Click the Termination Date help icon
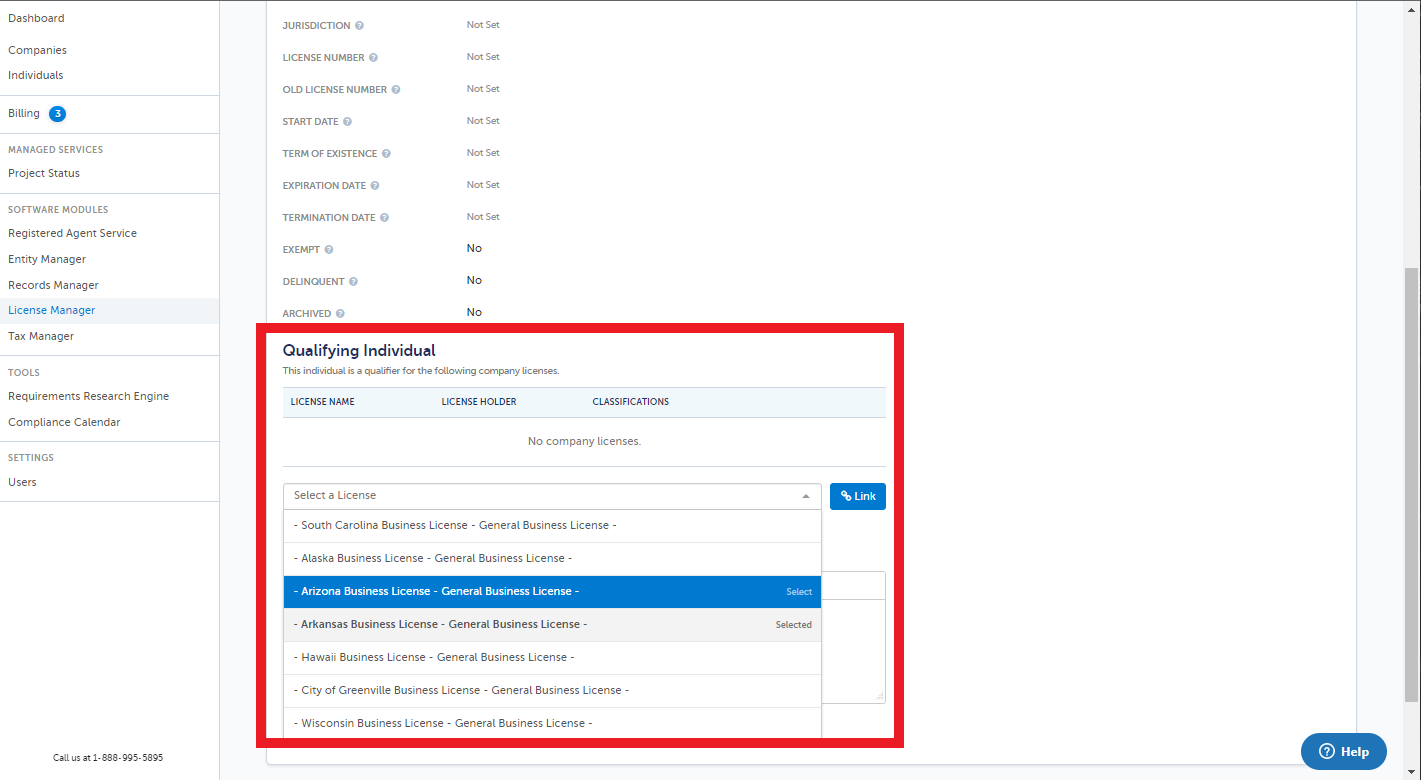 [x=384, y=217]
